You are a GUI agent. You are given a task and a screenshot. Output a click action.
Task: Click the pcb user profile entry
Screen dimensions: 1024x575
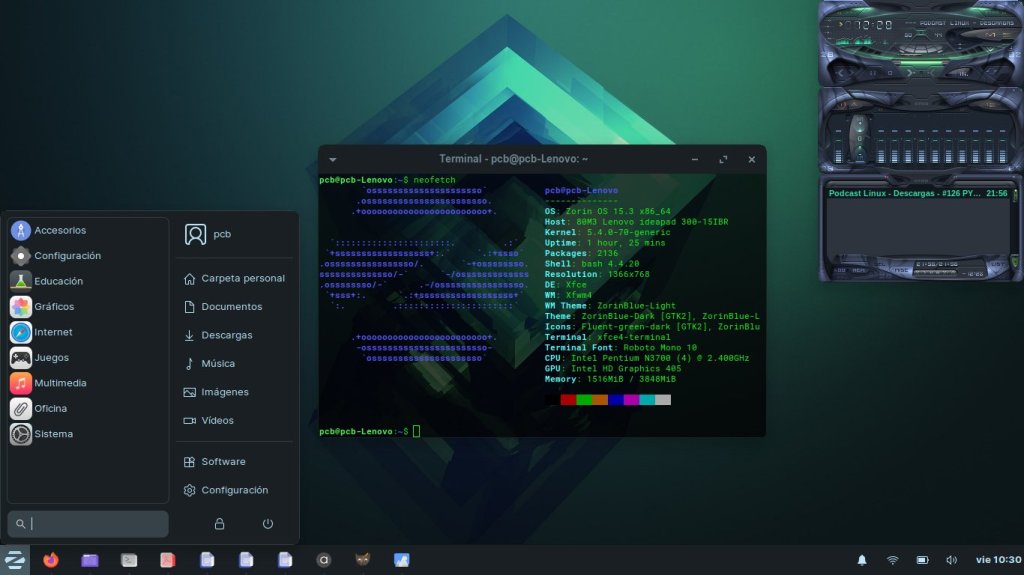pos(222,234)
